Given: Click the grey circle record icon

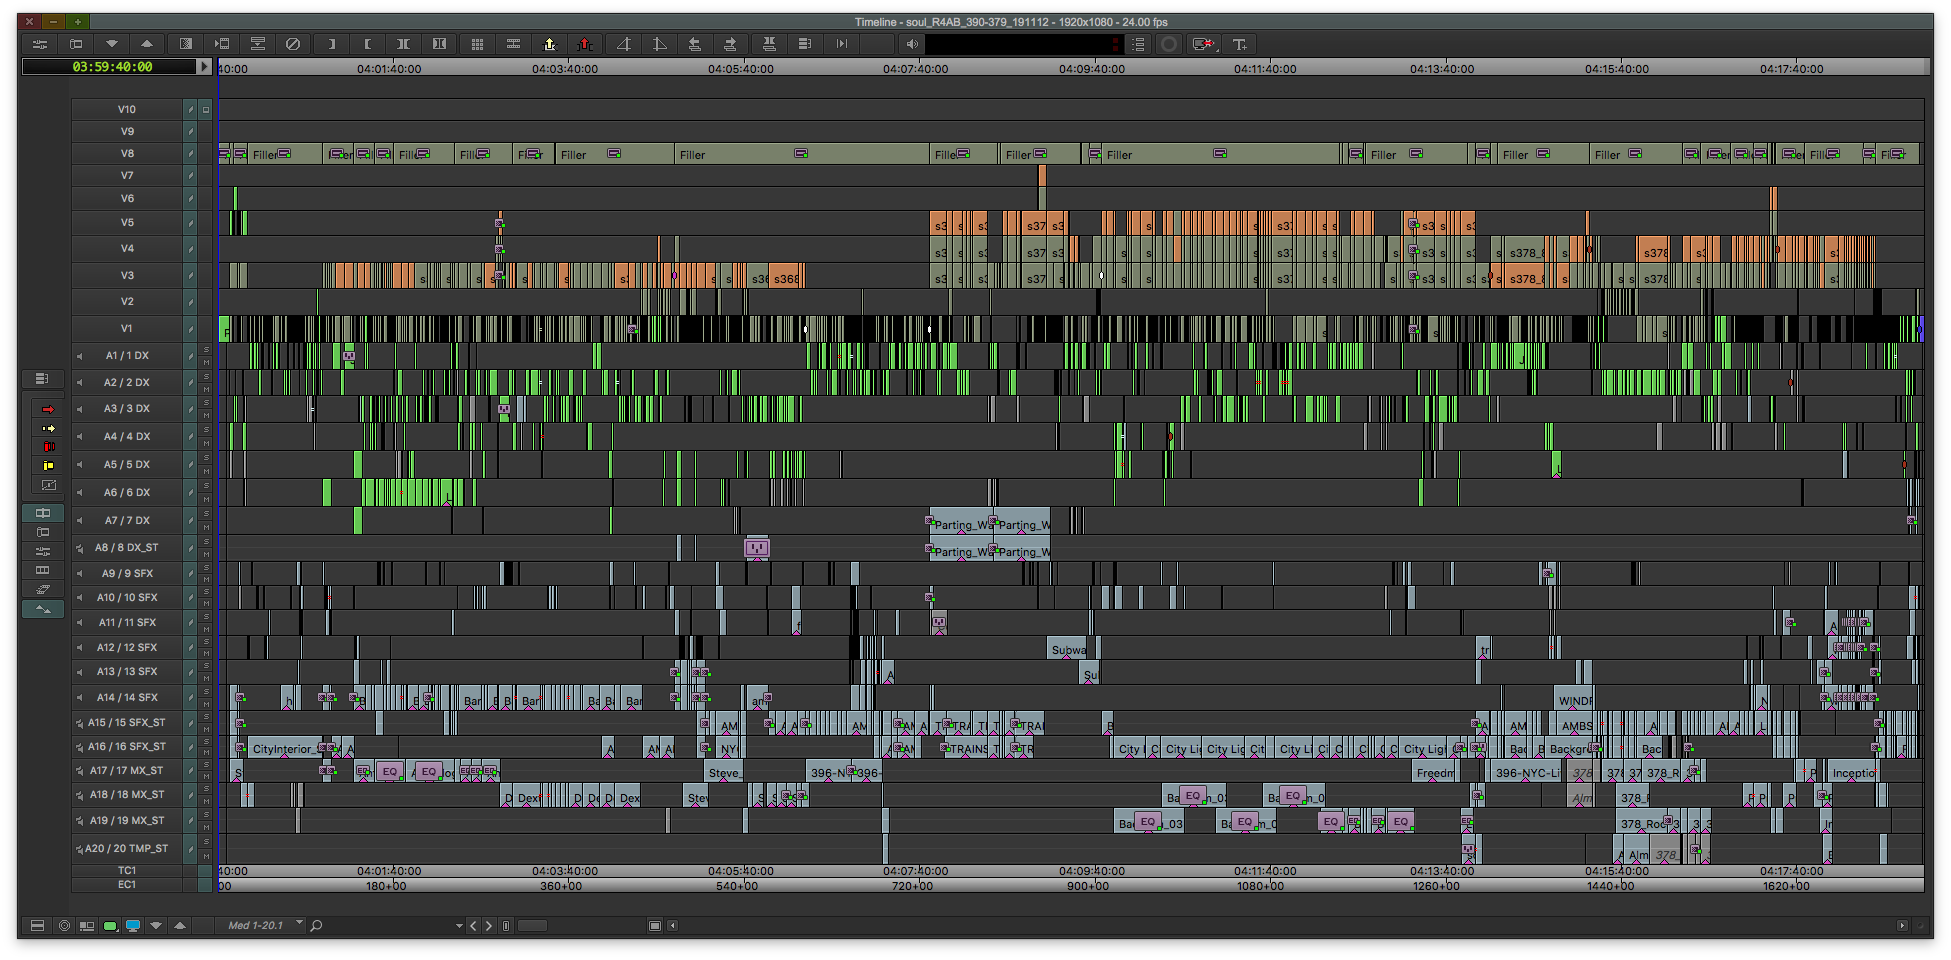Looking at the screenshot, I should tap(1168, 44).
